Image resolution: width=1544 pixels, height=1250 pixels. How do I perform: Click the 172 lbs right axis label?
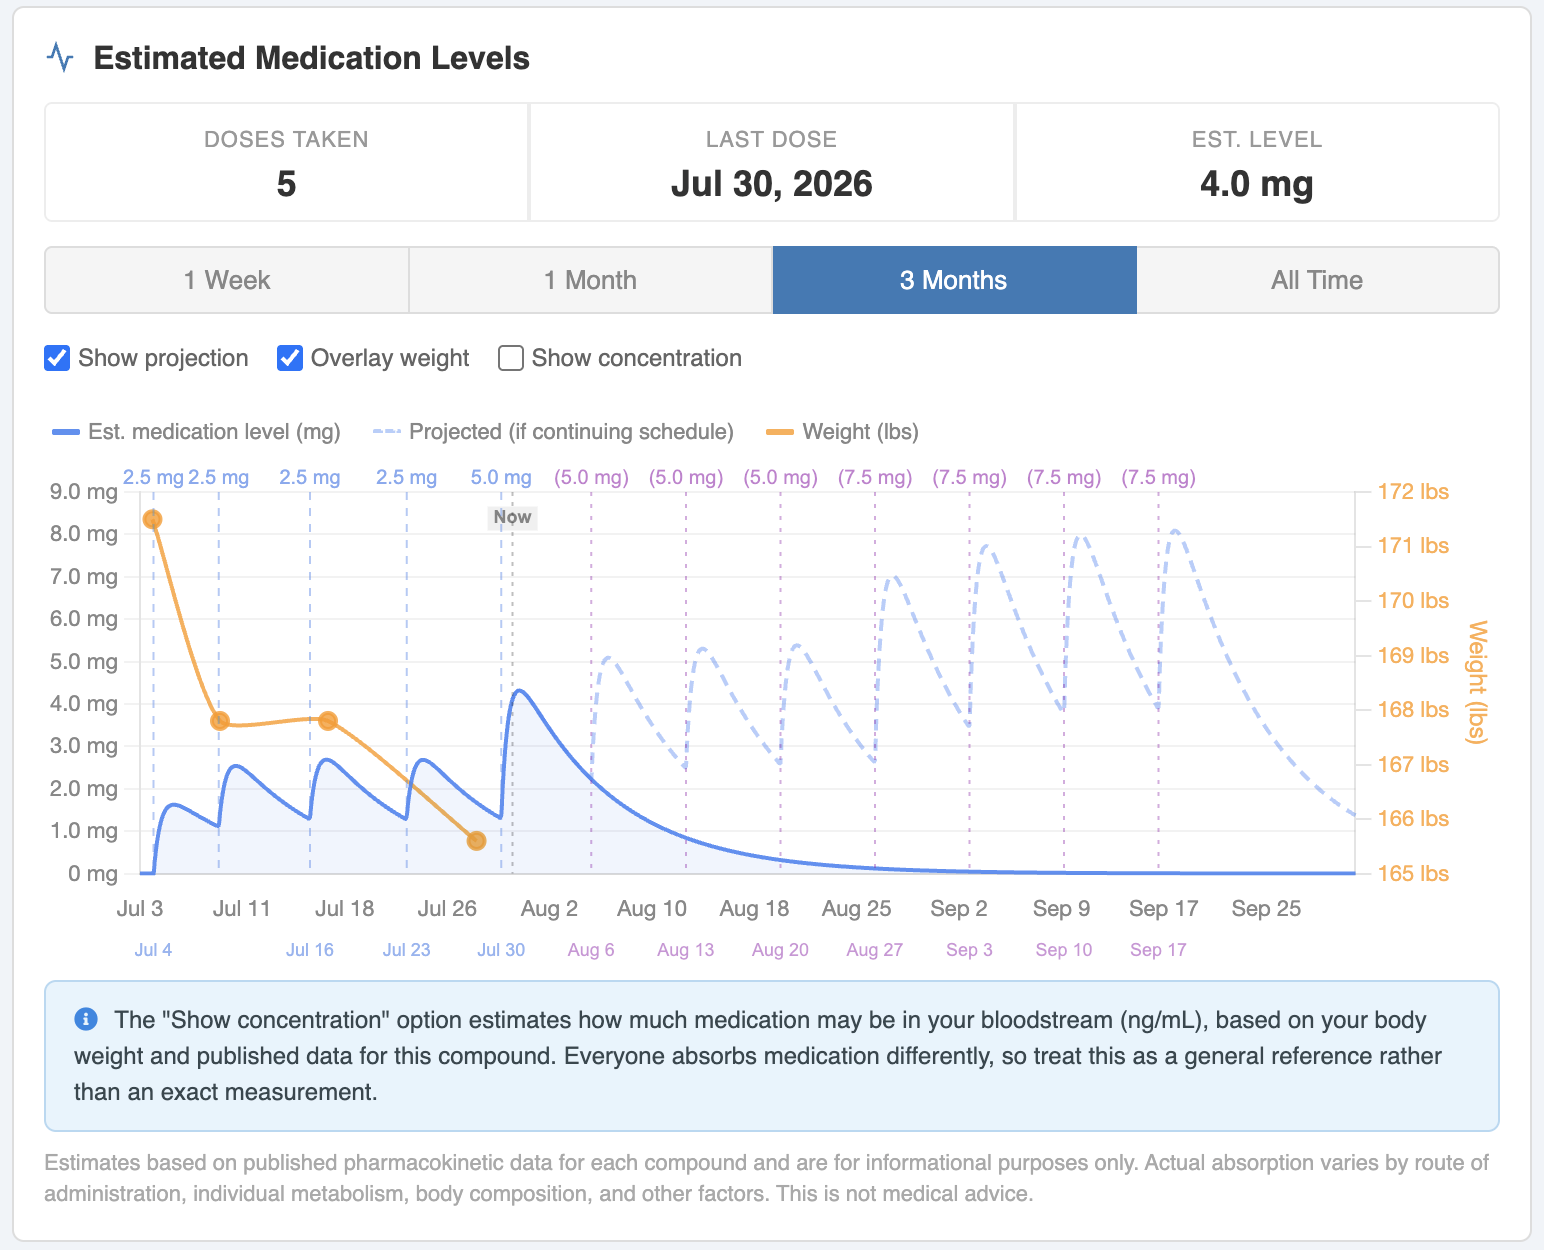coord(1413,491)
